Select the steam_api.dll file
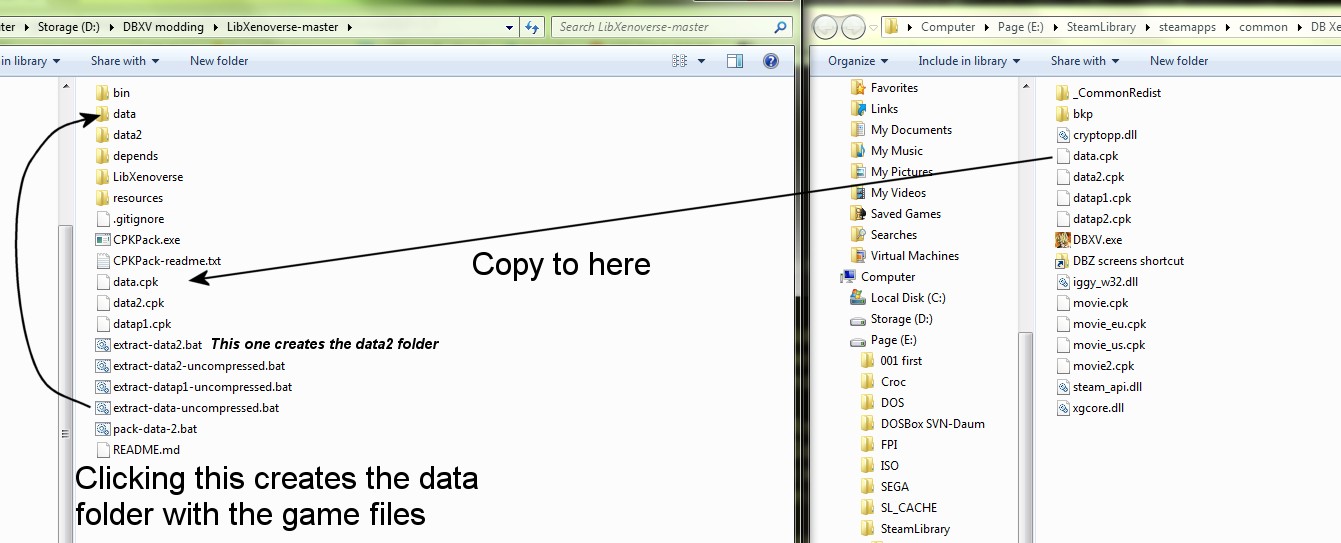This screenshot has height=543, width=1341. point(1106,387)
